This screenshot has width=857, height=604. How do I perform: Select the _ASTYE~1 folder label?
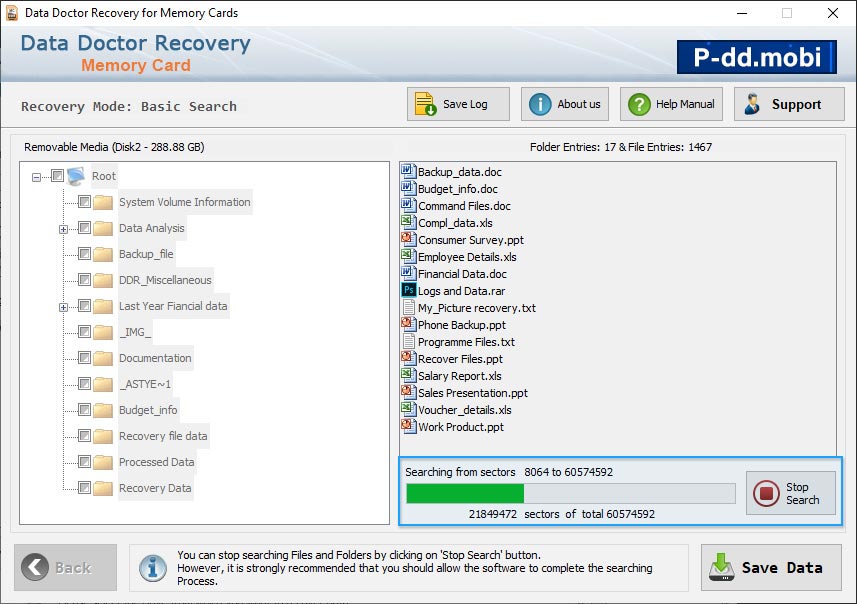pyautogui.click(x=145, y=384)
